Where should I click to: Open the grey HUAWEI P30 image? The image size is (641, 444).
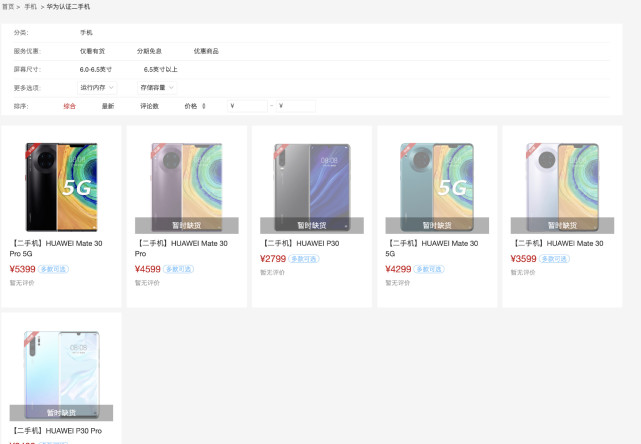[x=312, y=187]
